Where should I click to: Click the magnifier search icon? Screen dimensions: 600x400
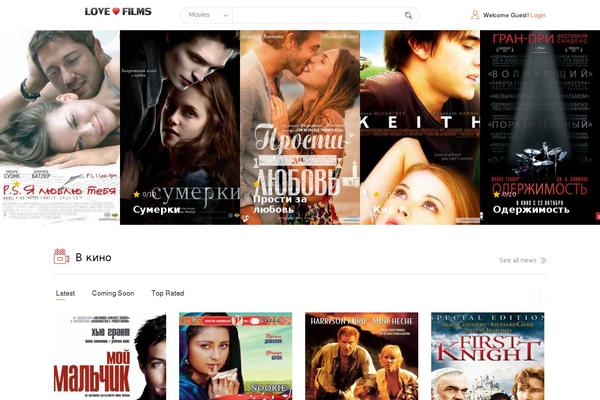tap(408, 15)
